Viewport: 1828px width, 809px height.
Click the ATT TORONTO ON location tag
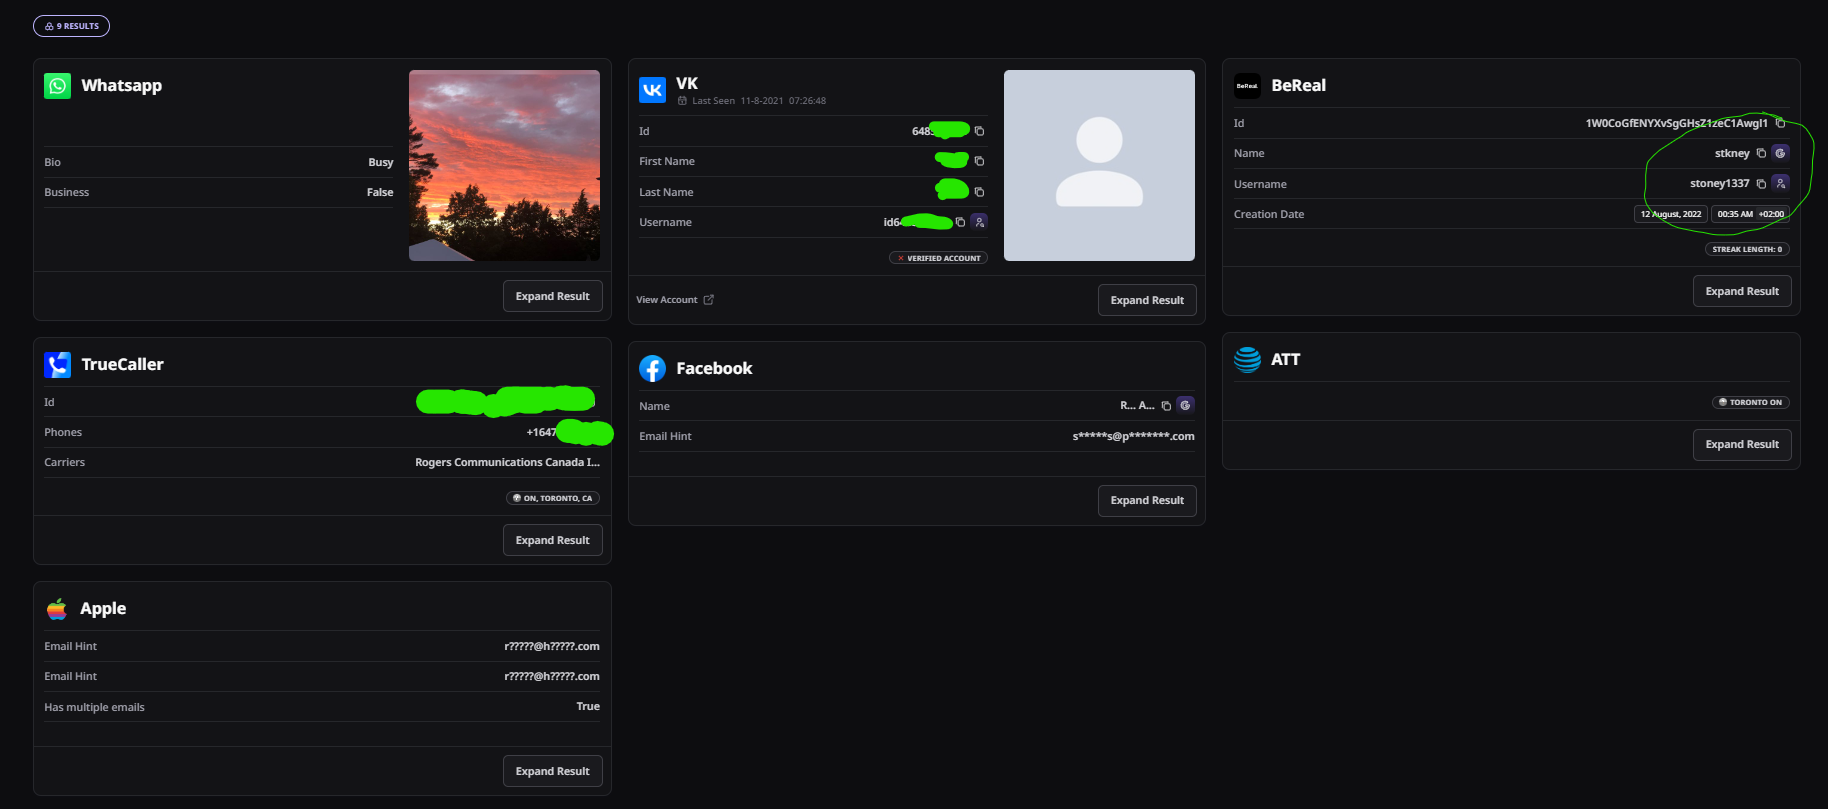(1751, 402)
